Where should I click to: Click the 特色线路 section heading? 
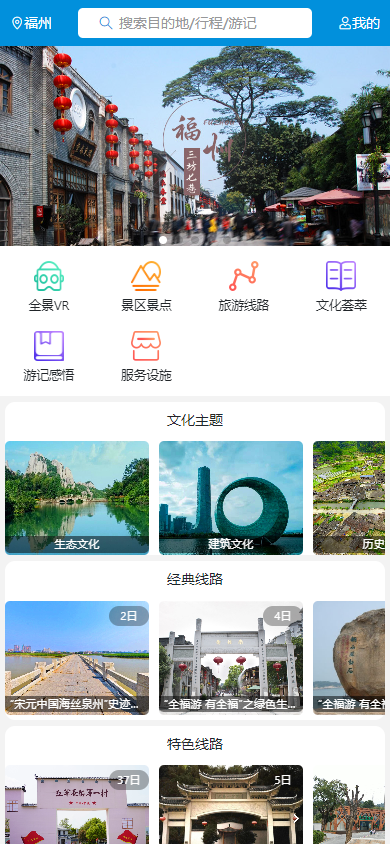coord(195,744)
